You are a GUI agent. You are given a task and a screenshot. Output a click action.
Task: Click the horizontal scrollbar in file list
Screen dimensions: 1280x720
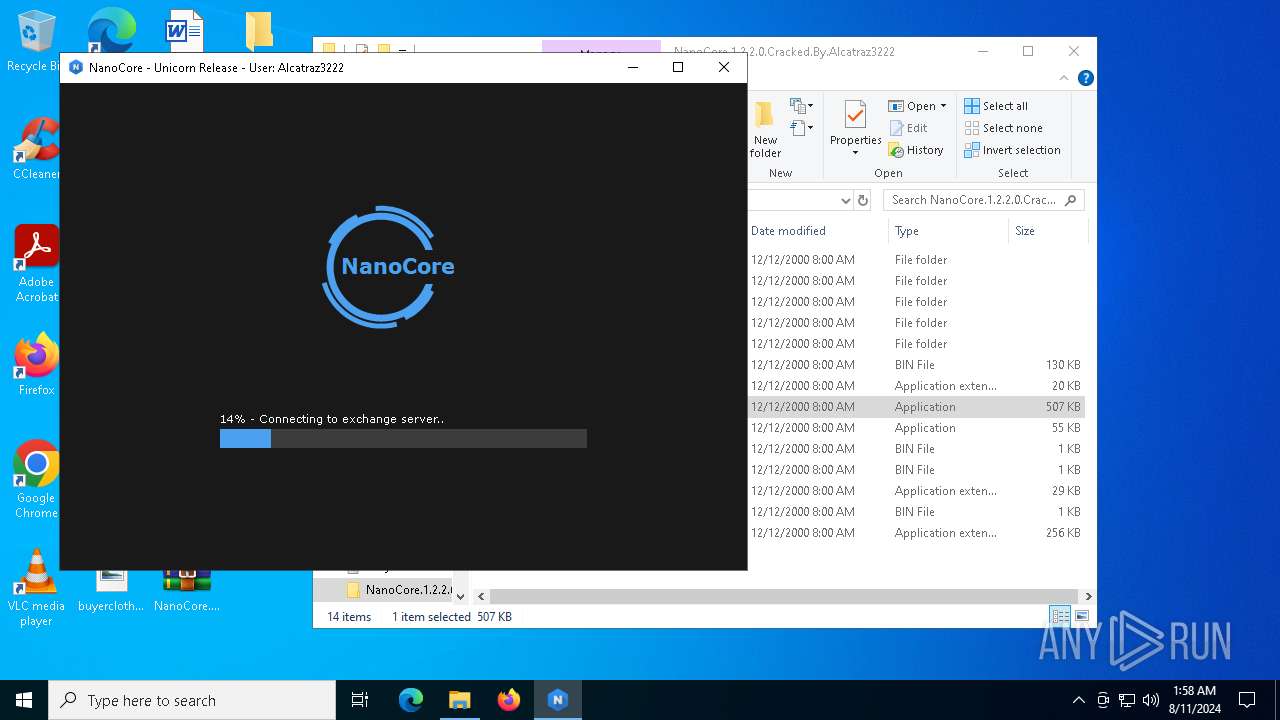click(783, 596)
